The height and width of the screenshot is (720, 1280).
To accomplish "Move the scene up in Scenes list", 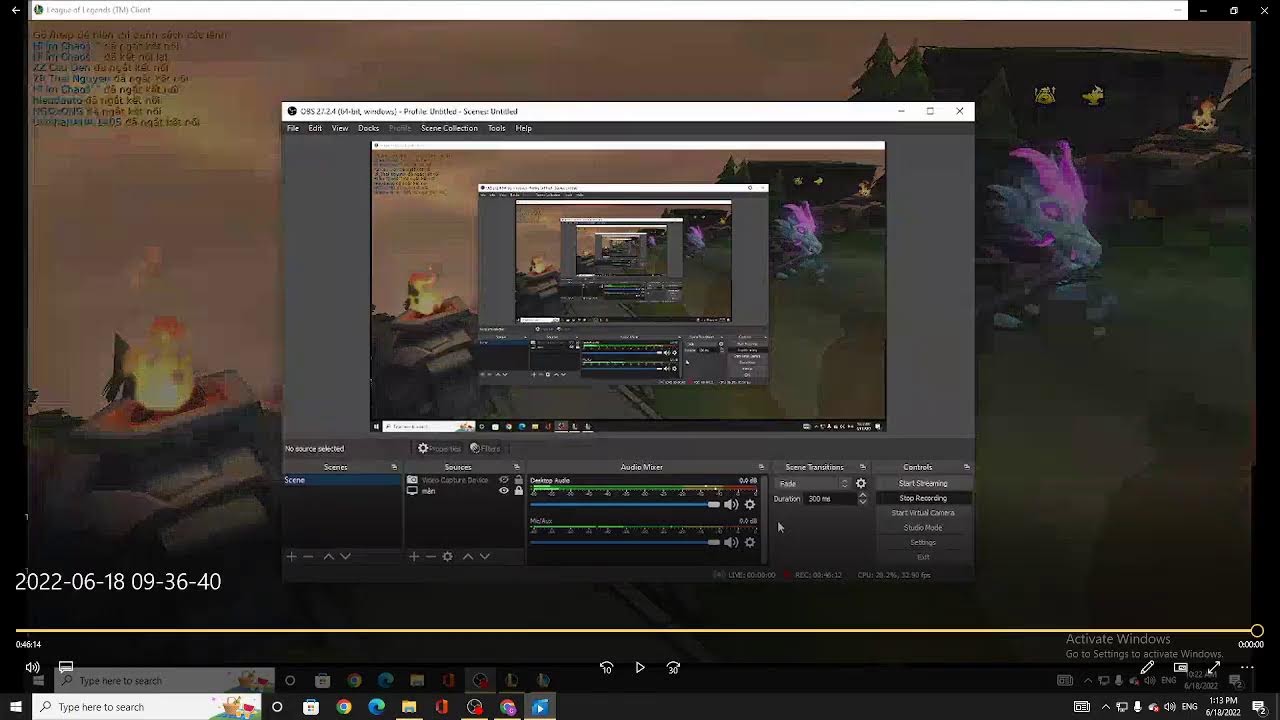I will 328,556.
